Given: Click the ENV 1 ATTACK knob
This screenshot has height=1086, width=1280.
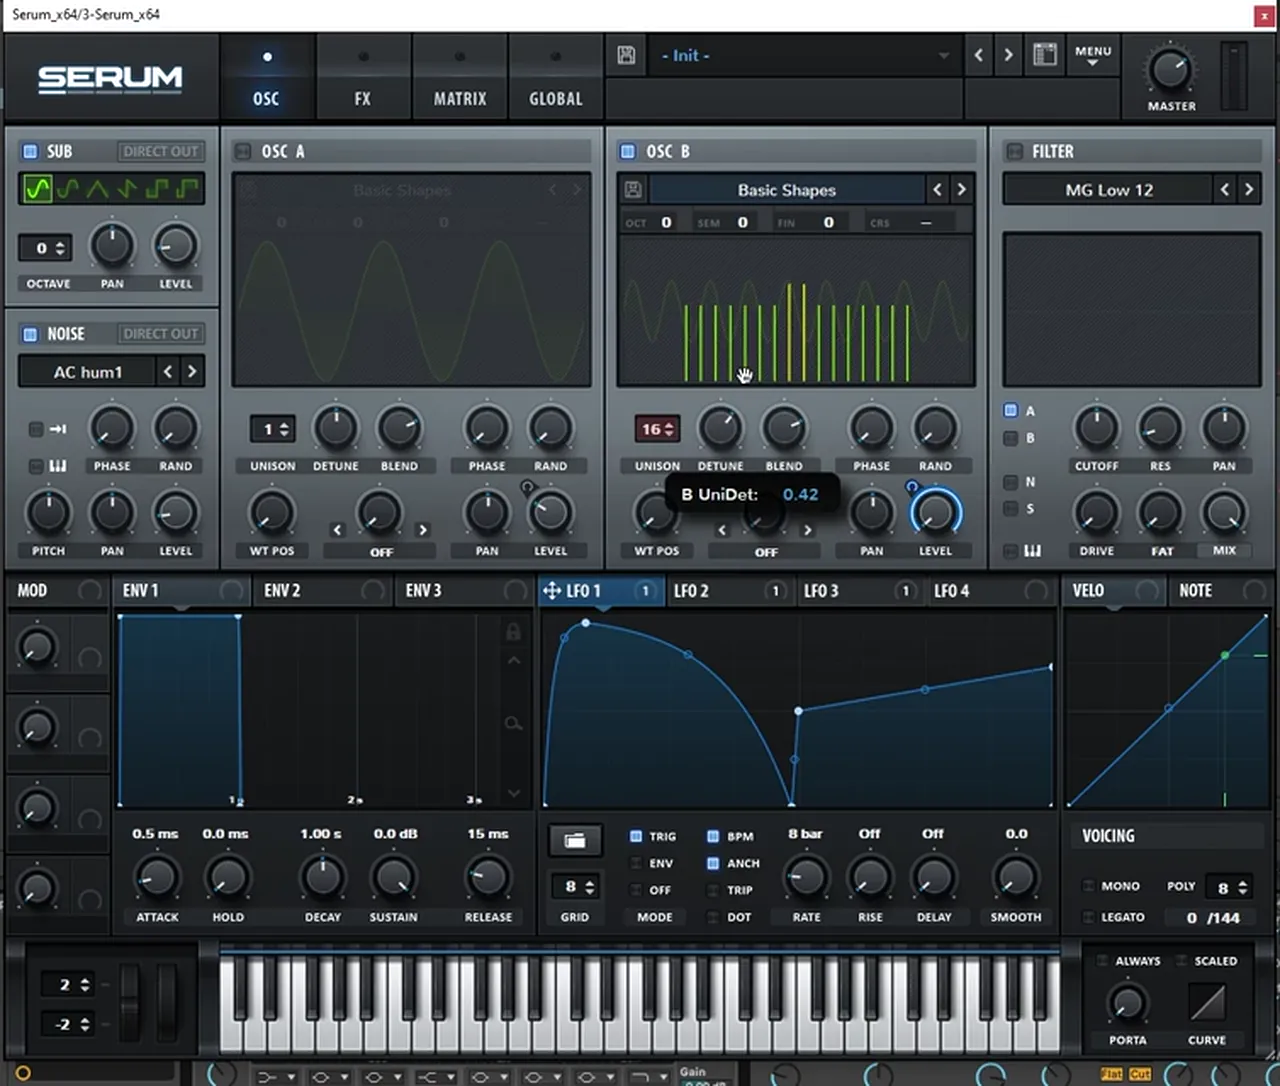Looking at the screenshot, I should click(x=157, y=878).
